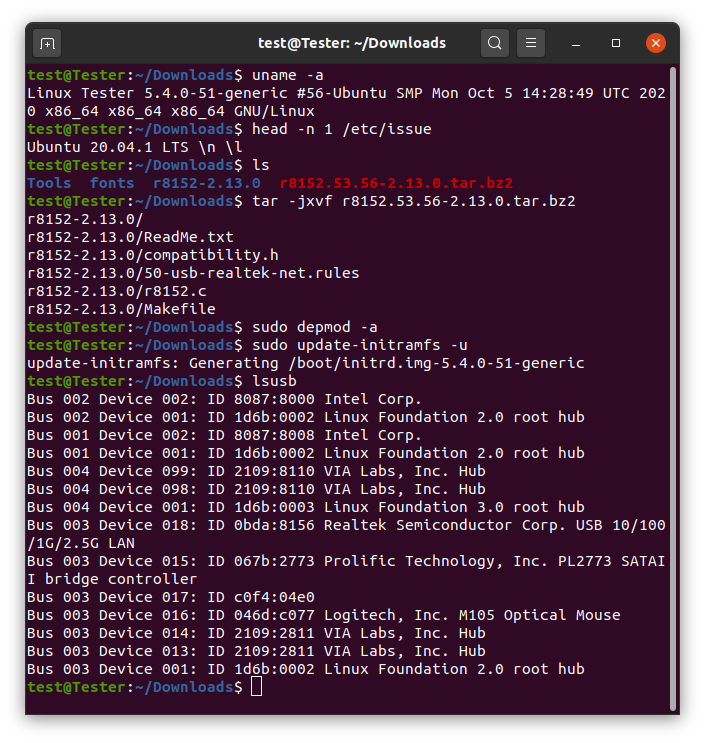Click the Bus 003 Device 013 VIA Labs line
Image resolution: width=705 pixels, height=743 pixels.
click(x=256, y=651)
